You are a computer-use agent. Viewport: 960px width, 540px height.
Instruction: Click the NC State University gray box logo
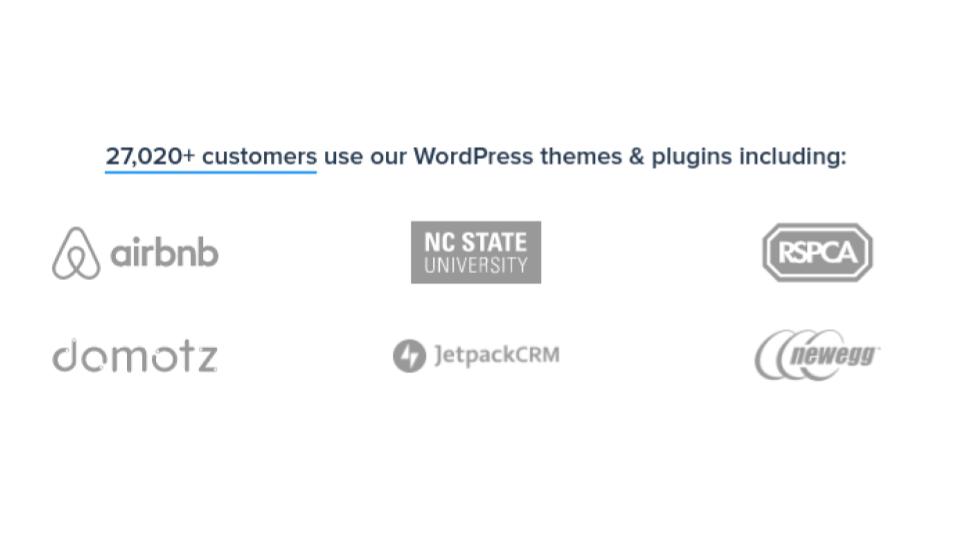coord(476,252)
